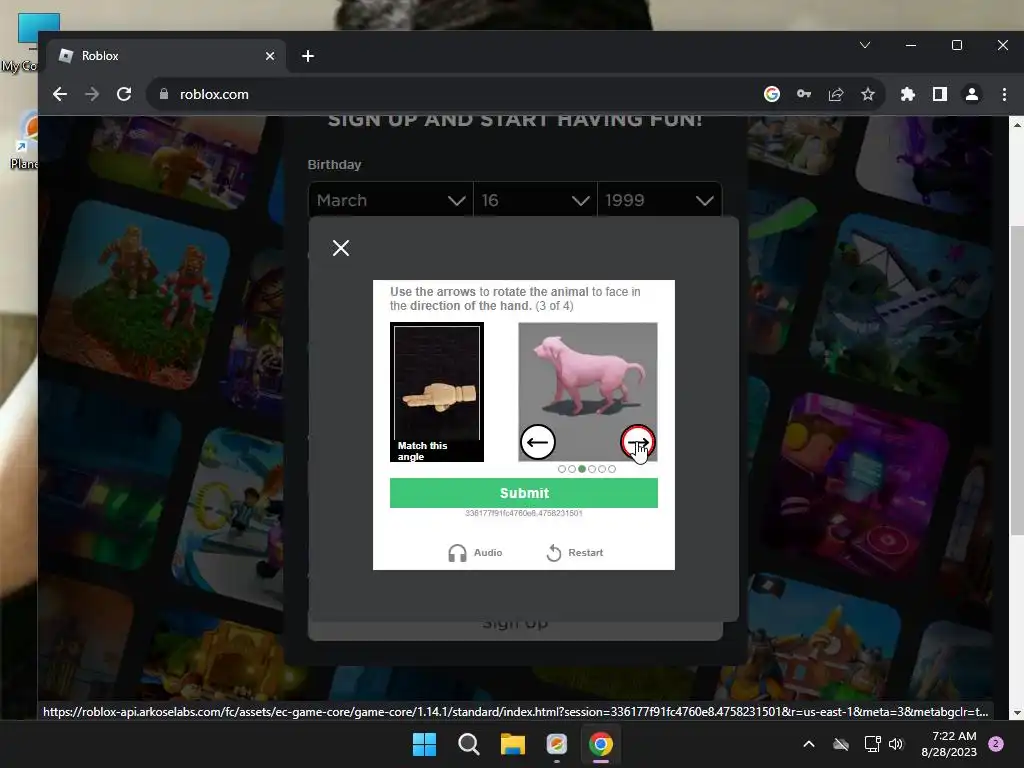Switch to the Audio challenge
1024x768 pixels.
tap(475, 552)
